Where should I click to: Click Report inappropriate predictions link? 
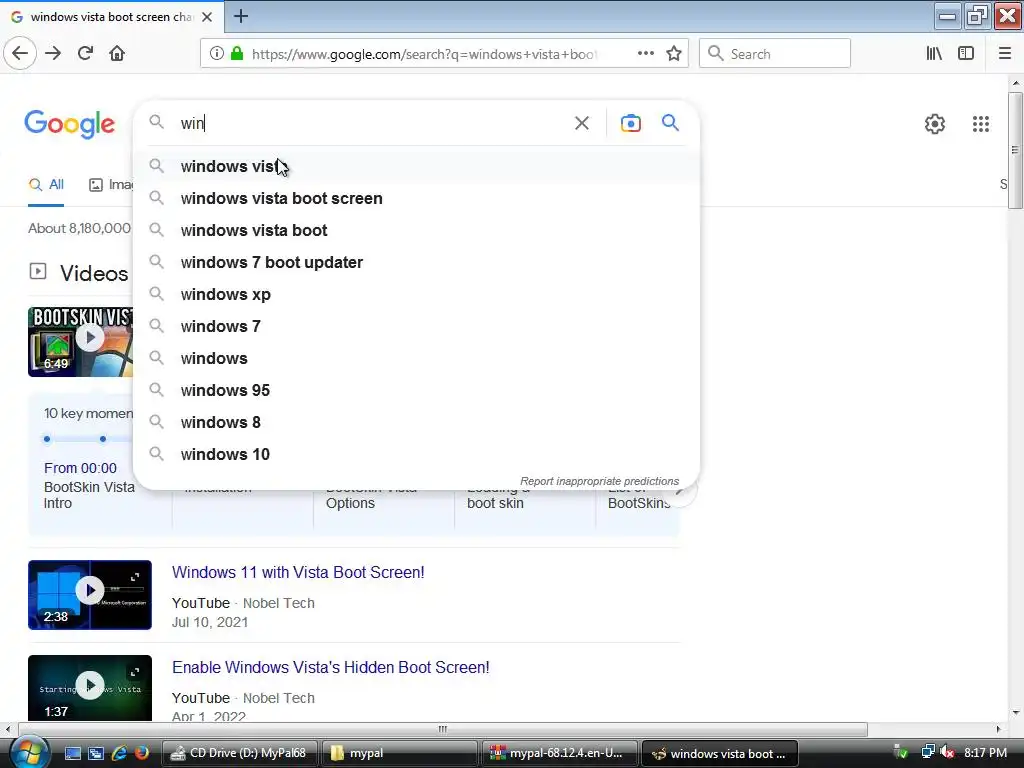coord(599,481)
